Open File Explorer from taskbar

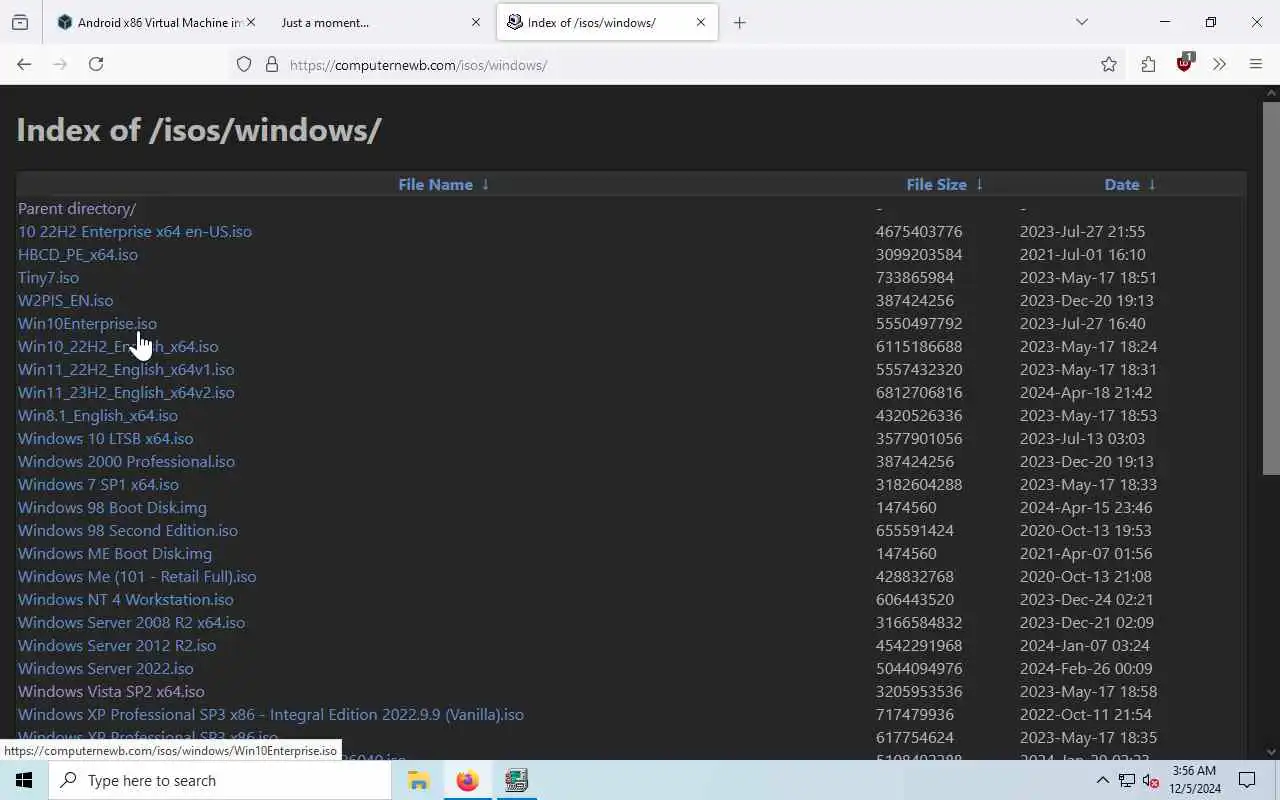click(418, 780)
